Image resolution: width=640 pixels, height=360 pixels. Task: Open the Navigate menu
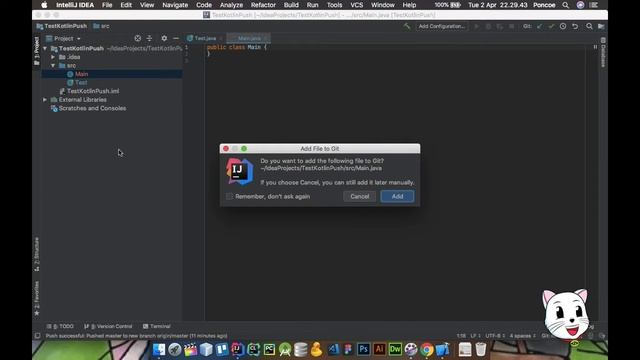click(175, 5)
